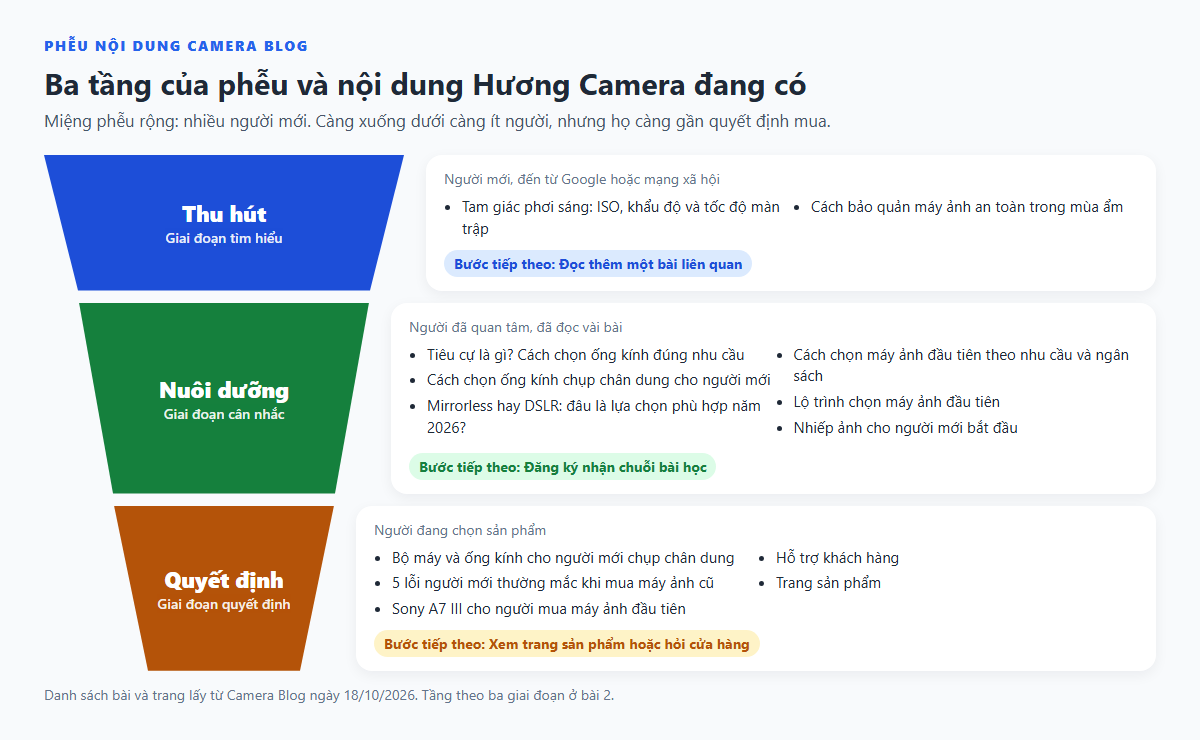This screenshot has width=1200, height=740.
Task: Open 'Cách bảo quản máy ảnh an toàn trong mùa ẩm'
Action: pos(966,207)
